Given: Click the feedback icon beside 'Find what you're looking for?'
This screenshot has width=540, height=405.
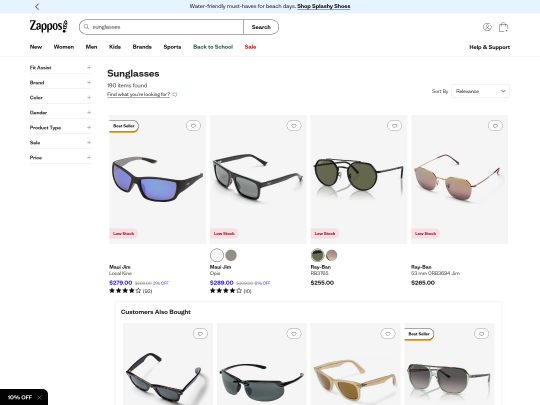Looking at the screenshot, I should point(175,94).
